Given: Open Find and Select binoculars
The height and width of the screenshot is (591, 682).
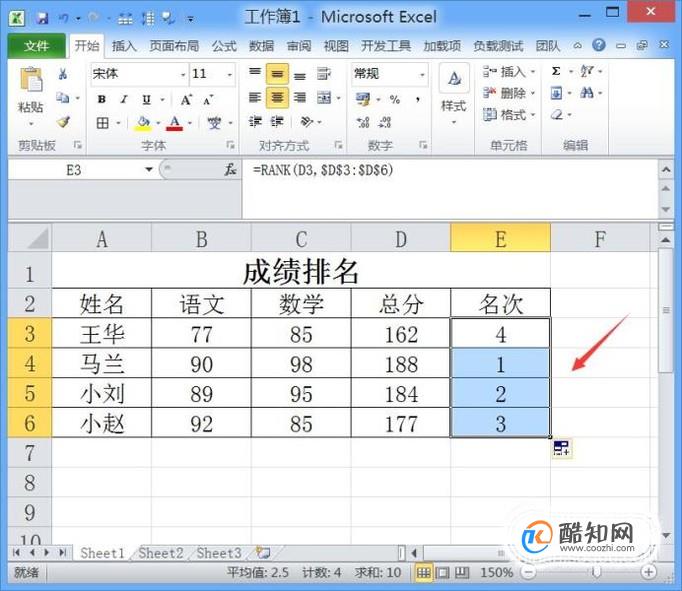Looking at the screenshot, I should click(587, 93).
